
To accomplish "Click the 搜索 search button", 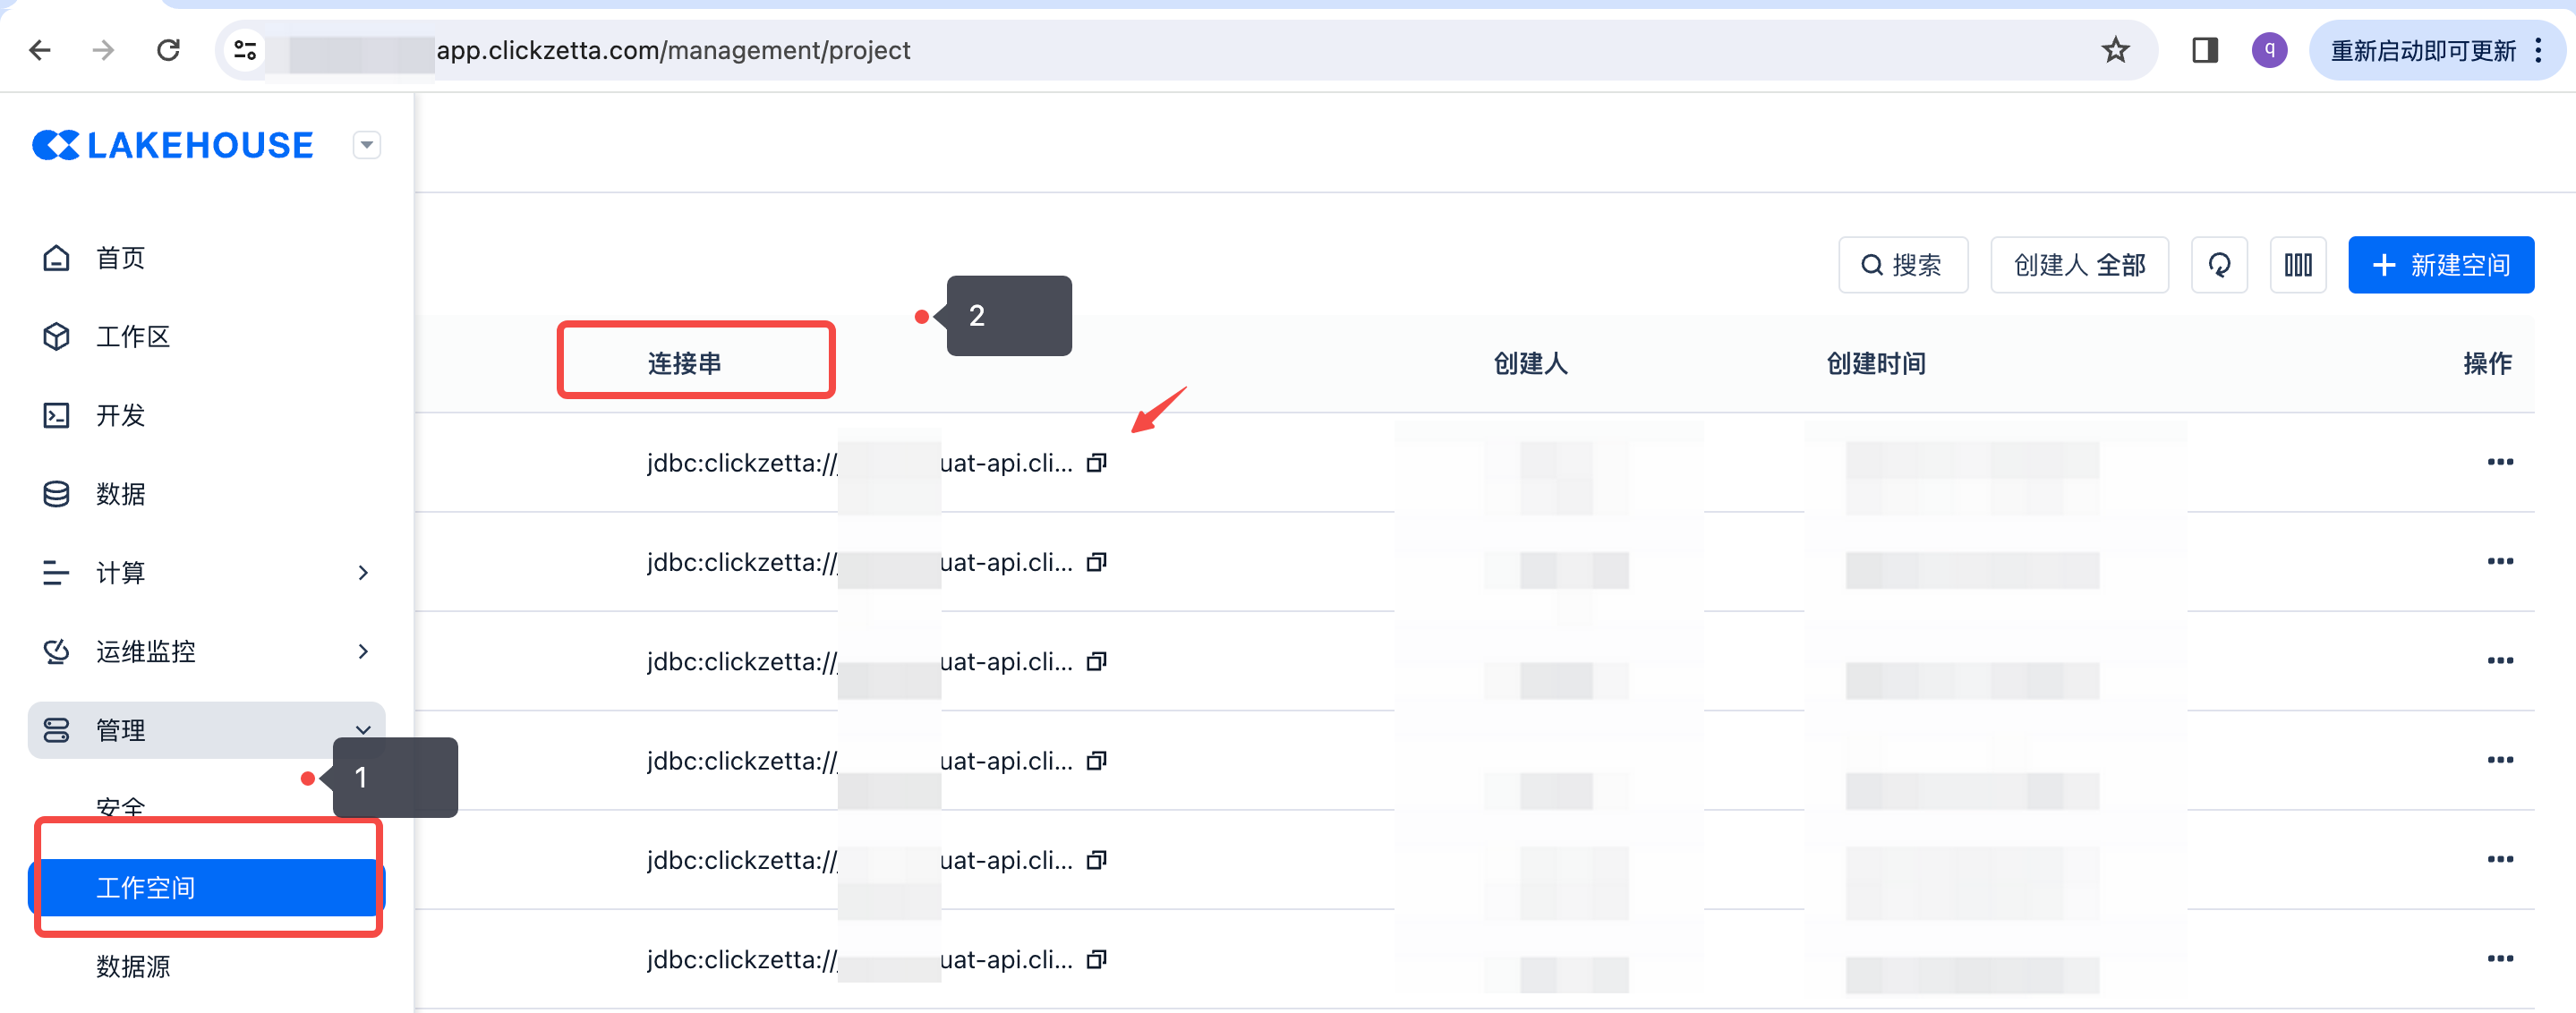I will [x=1902, y=265].
